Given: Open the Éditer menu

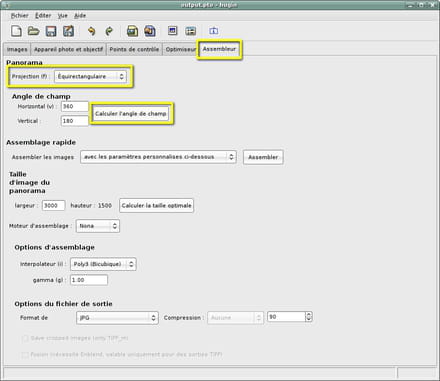Looking at the screenshot, I should click(43, 15).
